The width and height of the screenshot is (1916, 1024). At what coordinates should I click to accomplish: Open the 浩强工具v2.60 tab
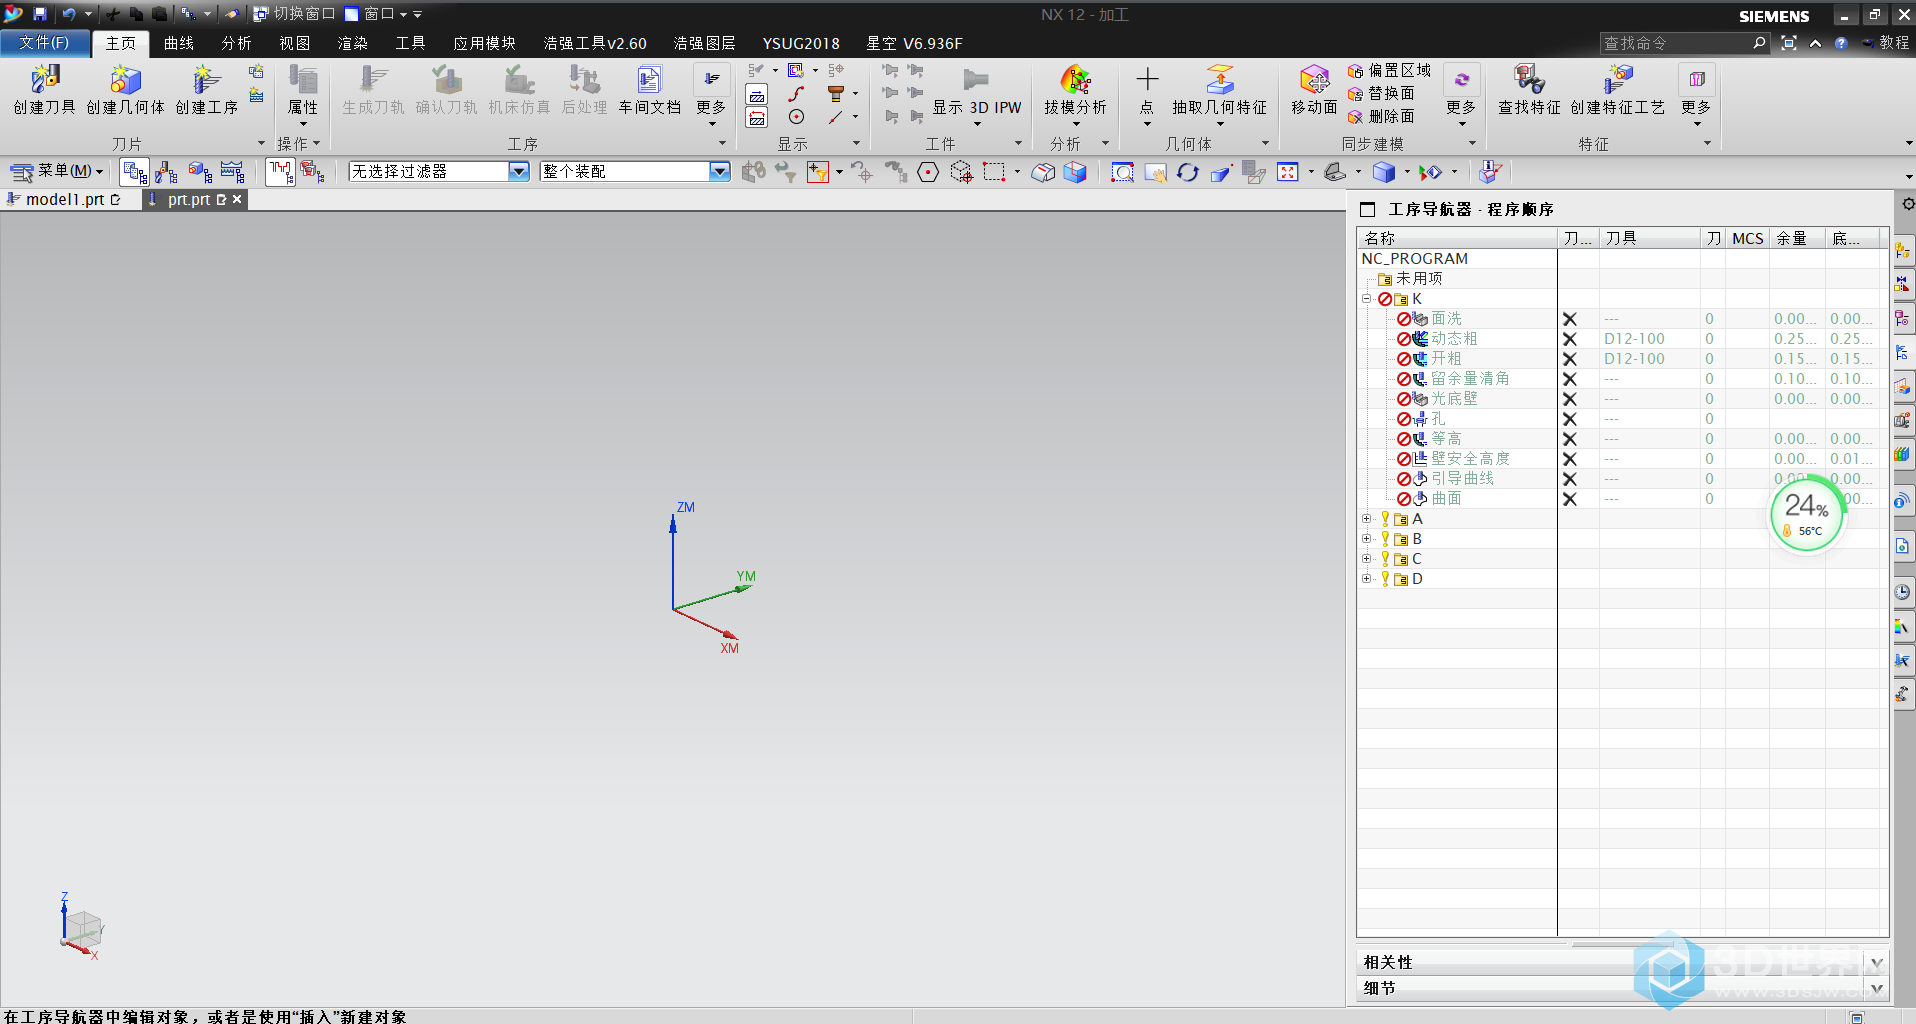(x=595, y=43)
